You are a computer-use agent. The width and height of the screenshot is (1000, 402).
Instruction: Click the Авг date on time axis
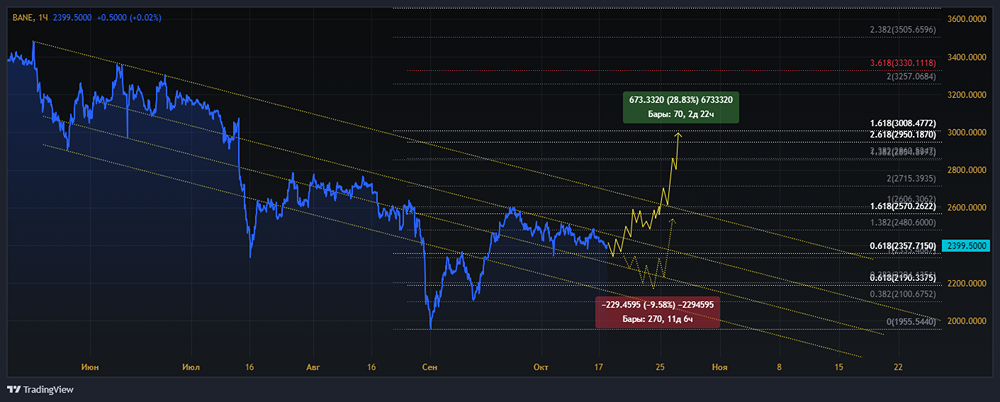[x=312, y=367]
